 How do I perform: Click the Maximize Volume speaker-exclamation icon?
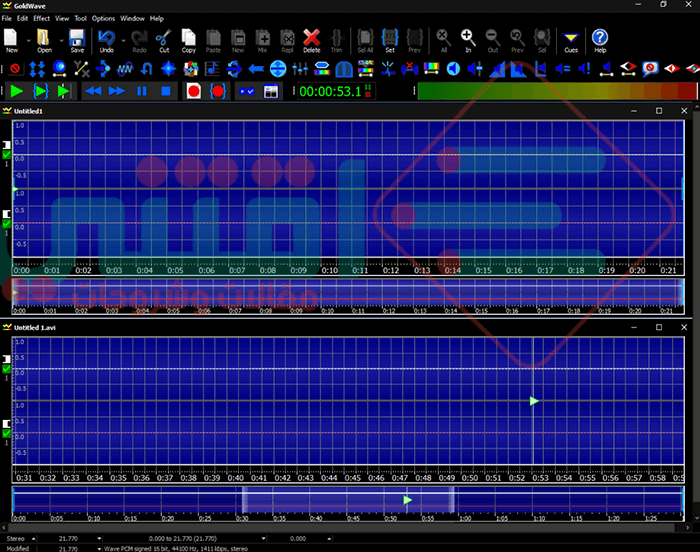(x=584, y=69)
